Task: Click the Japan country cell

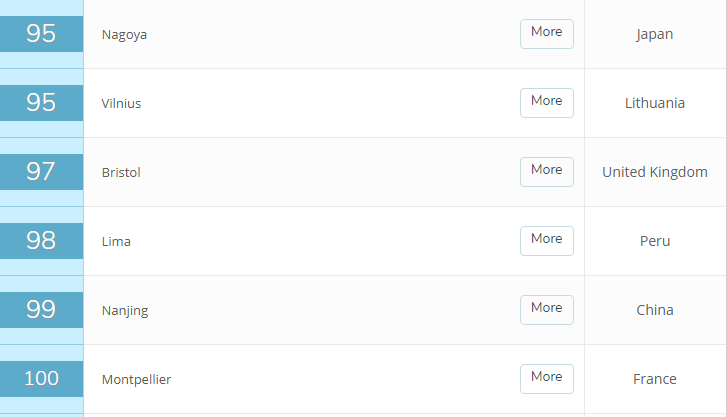Action: point(655,34)
